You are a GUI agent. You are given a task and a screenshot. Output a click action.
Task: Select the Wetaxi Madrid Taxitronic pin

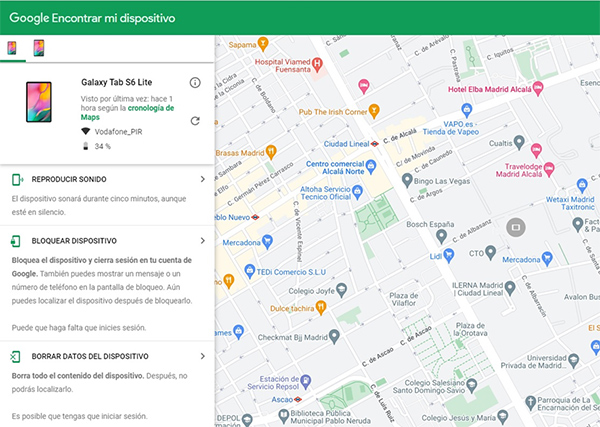point(582,186)
